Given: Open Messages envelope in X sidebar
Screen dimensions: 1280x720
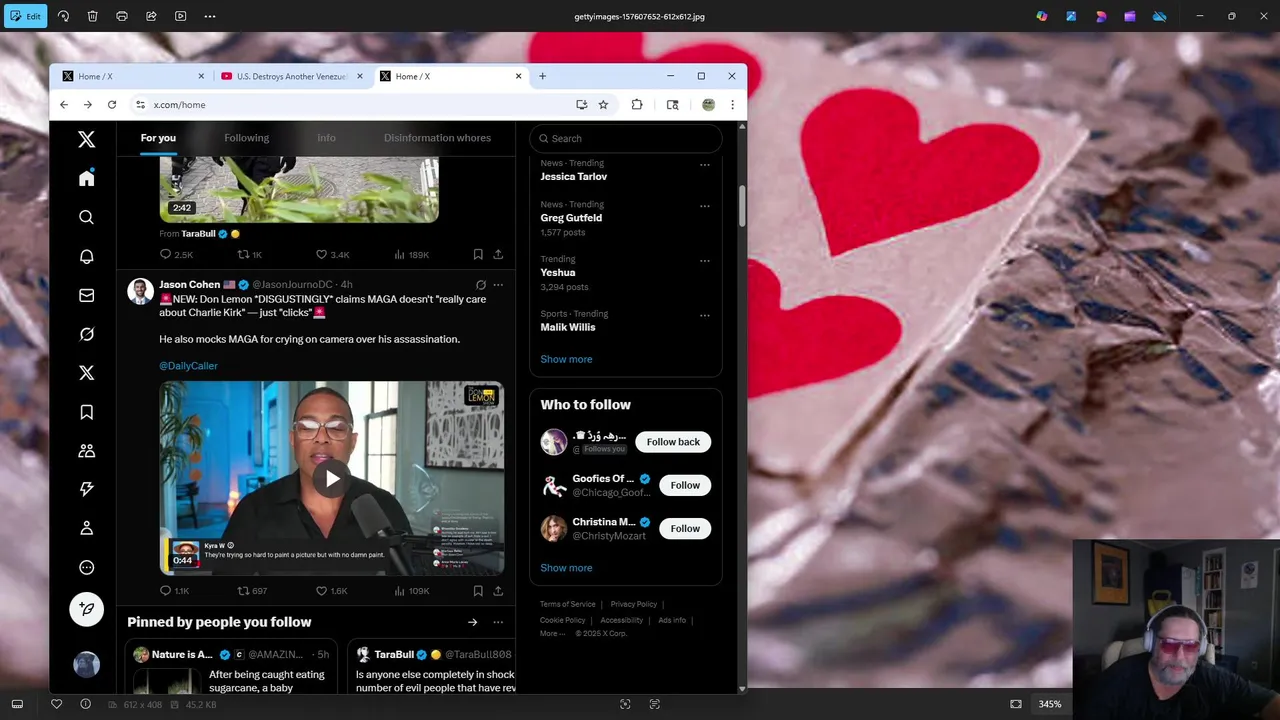Looking at the screenshot, I should (x=87, y=295).
